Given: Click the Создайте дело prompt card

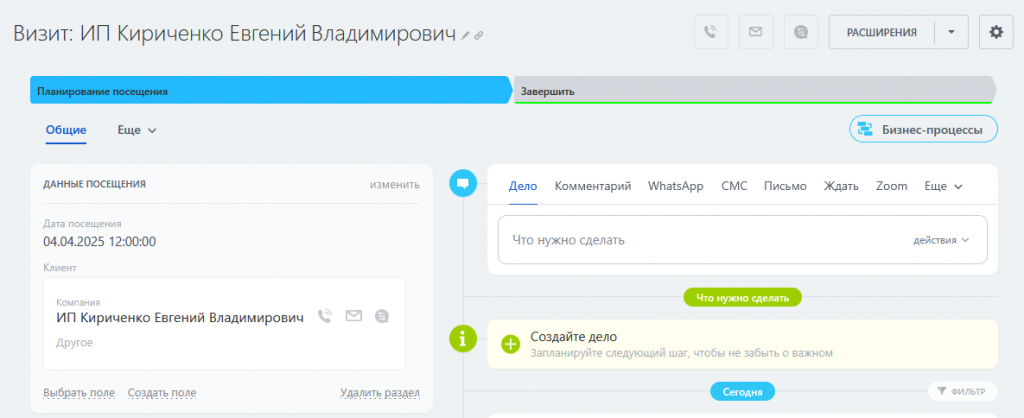Looking at the screenshot, I should pyautogui.click(x=743, y=344).
